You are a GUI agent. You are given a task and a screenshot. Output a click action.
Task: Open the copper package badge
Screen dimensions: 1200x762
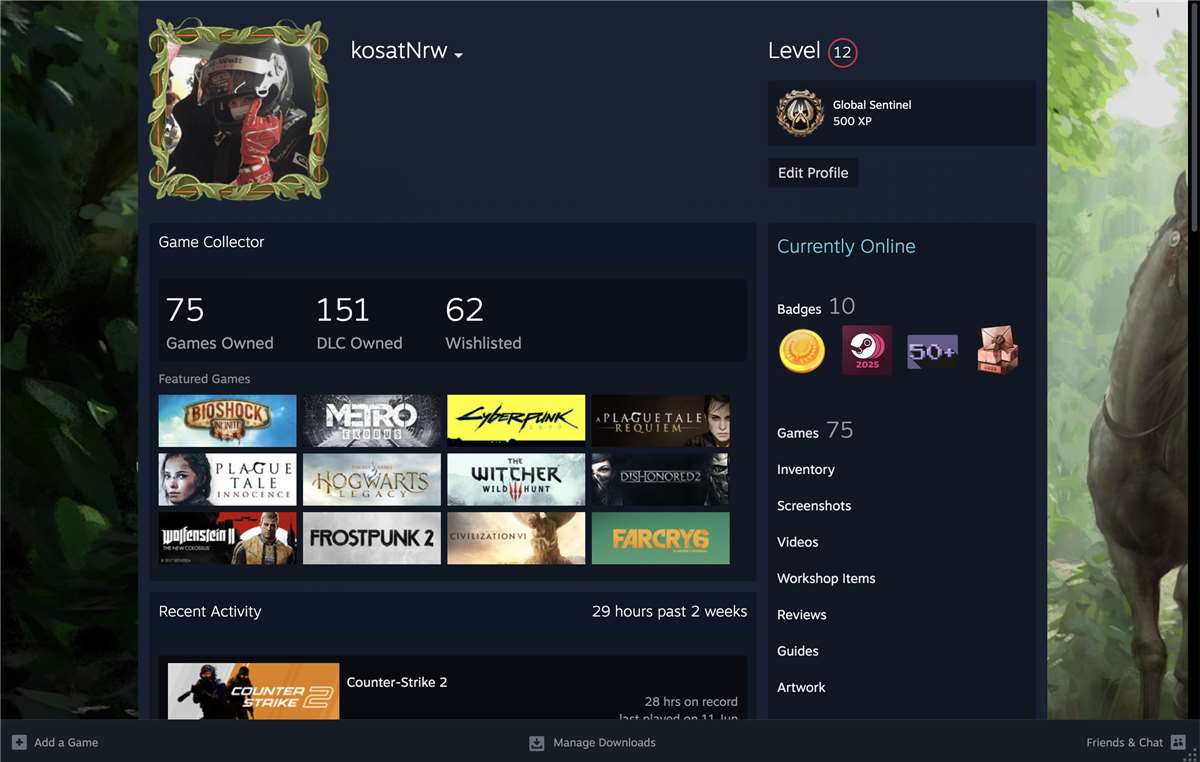click(997, 351)
